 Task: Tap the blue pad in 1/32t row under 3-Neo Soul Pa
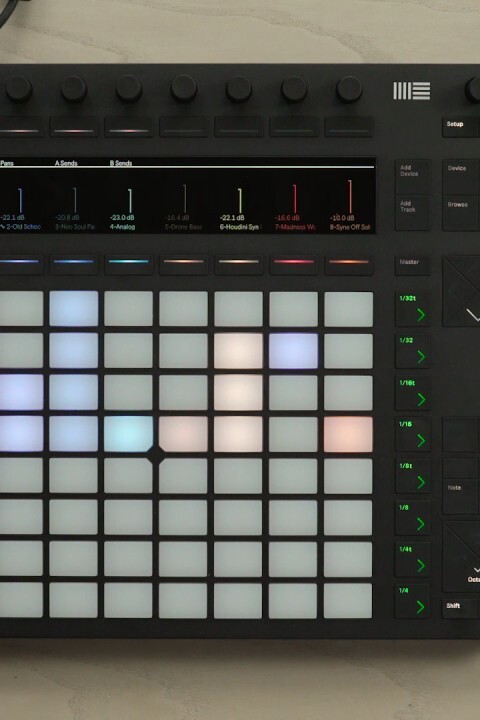point(74,309)
